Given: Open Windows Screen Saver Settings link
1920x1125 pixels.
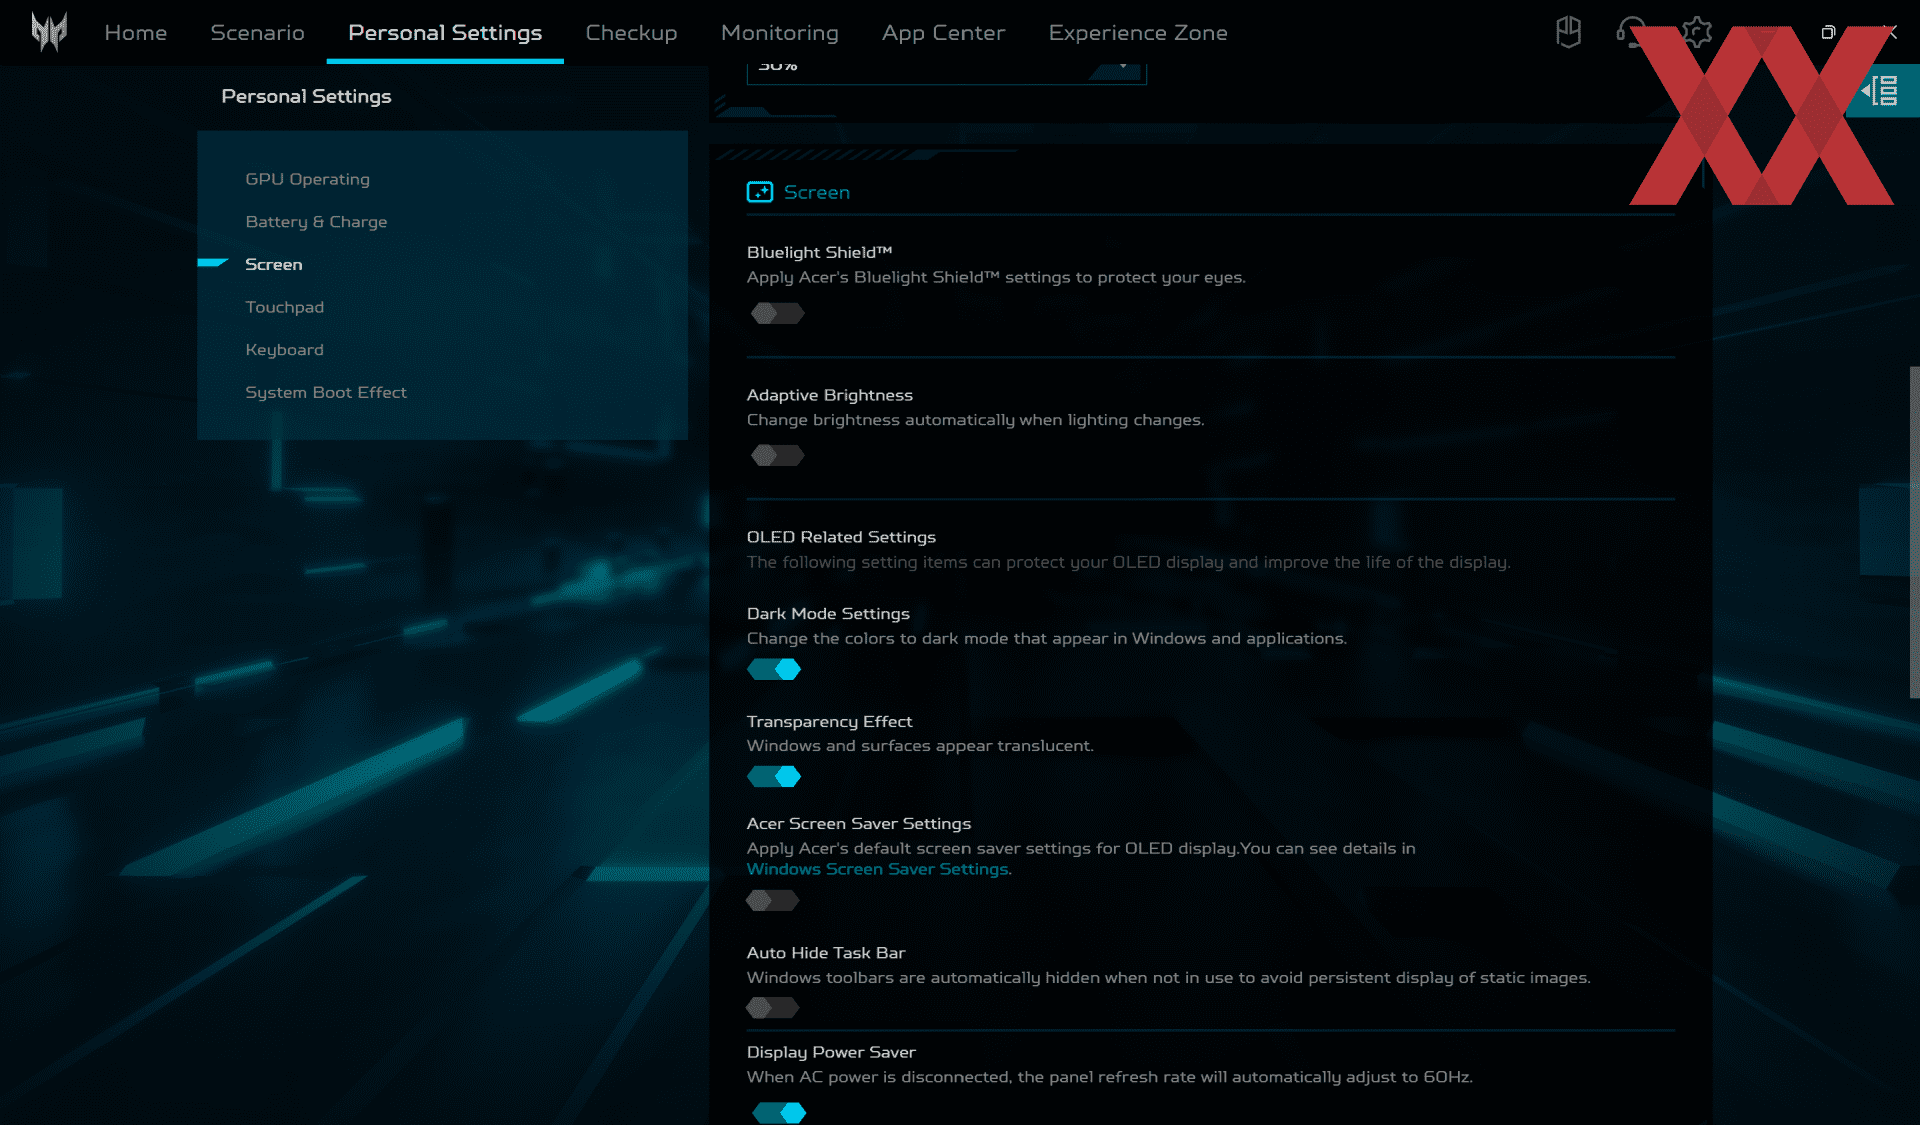Looking at the screenshot, I should pos(877,870).
